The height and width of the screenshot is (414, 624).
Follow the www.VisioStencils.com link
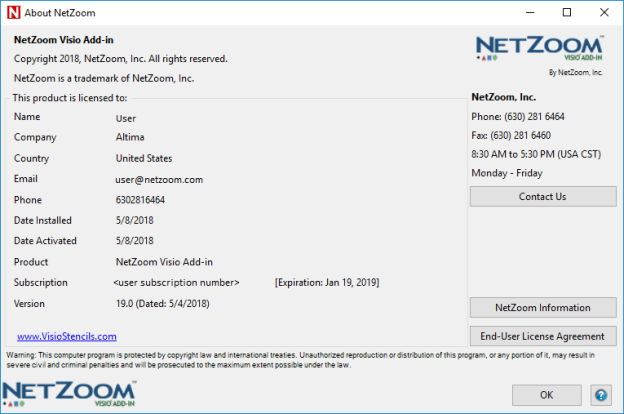pos(67,336)
